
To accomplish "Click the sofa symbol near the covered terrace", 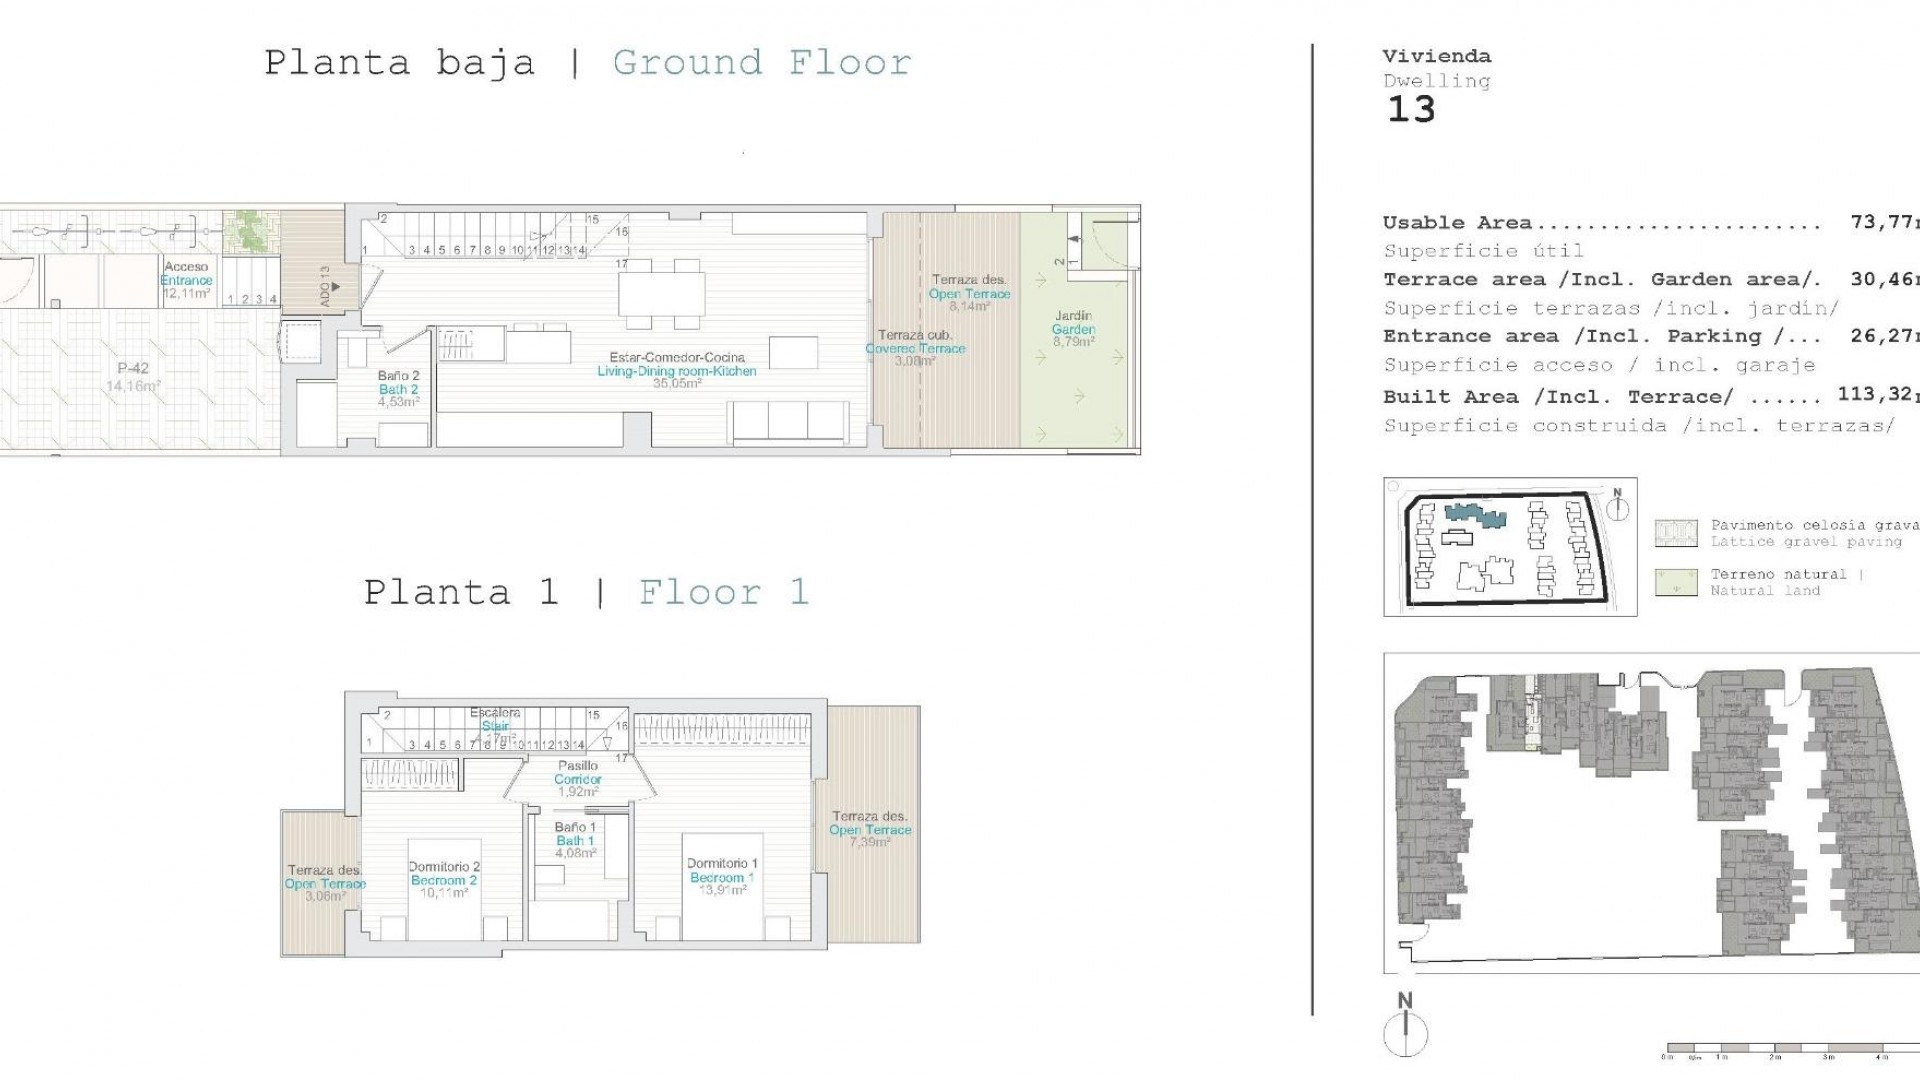I will click(x=790, y=420).
